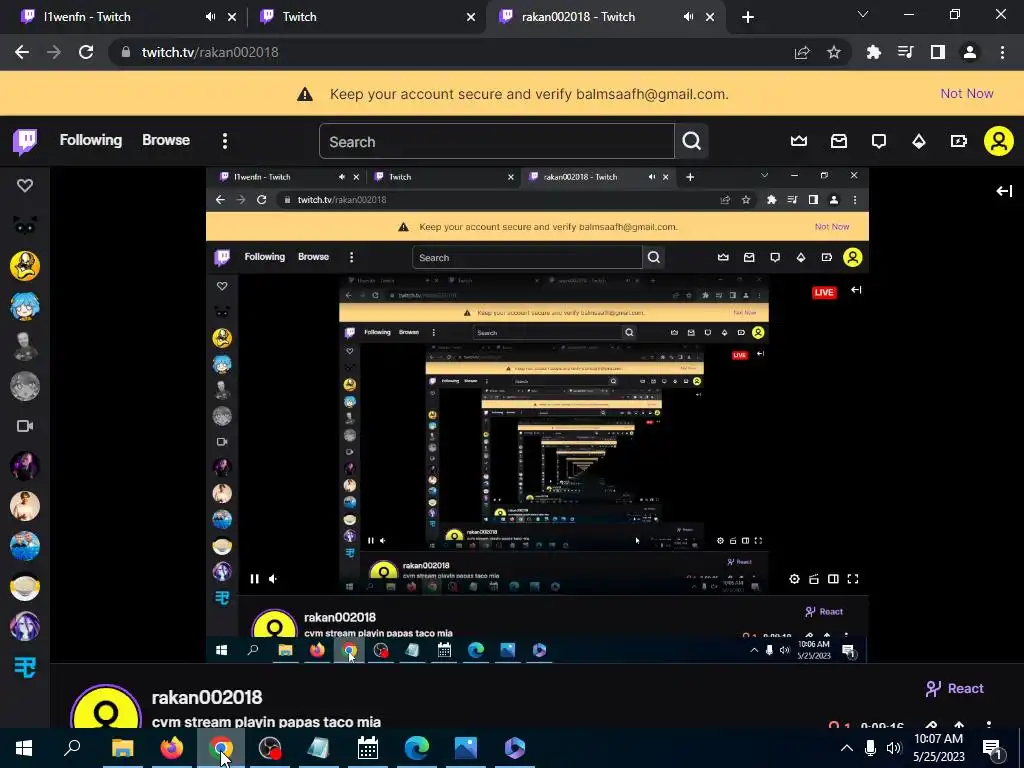This screenshot has width=1024, height=768.
Task: Open OBS Studio from taskbar
Action: (270, 748)
